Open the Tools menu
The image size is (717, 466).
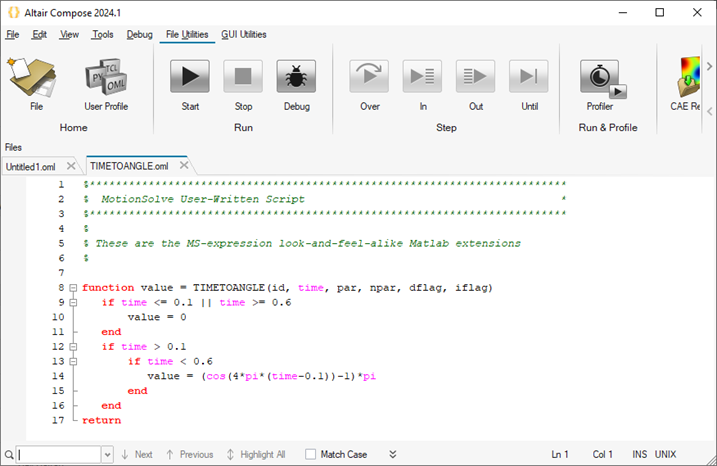[102, 34]
